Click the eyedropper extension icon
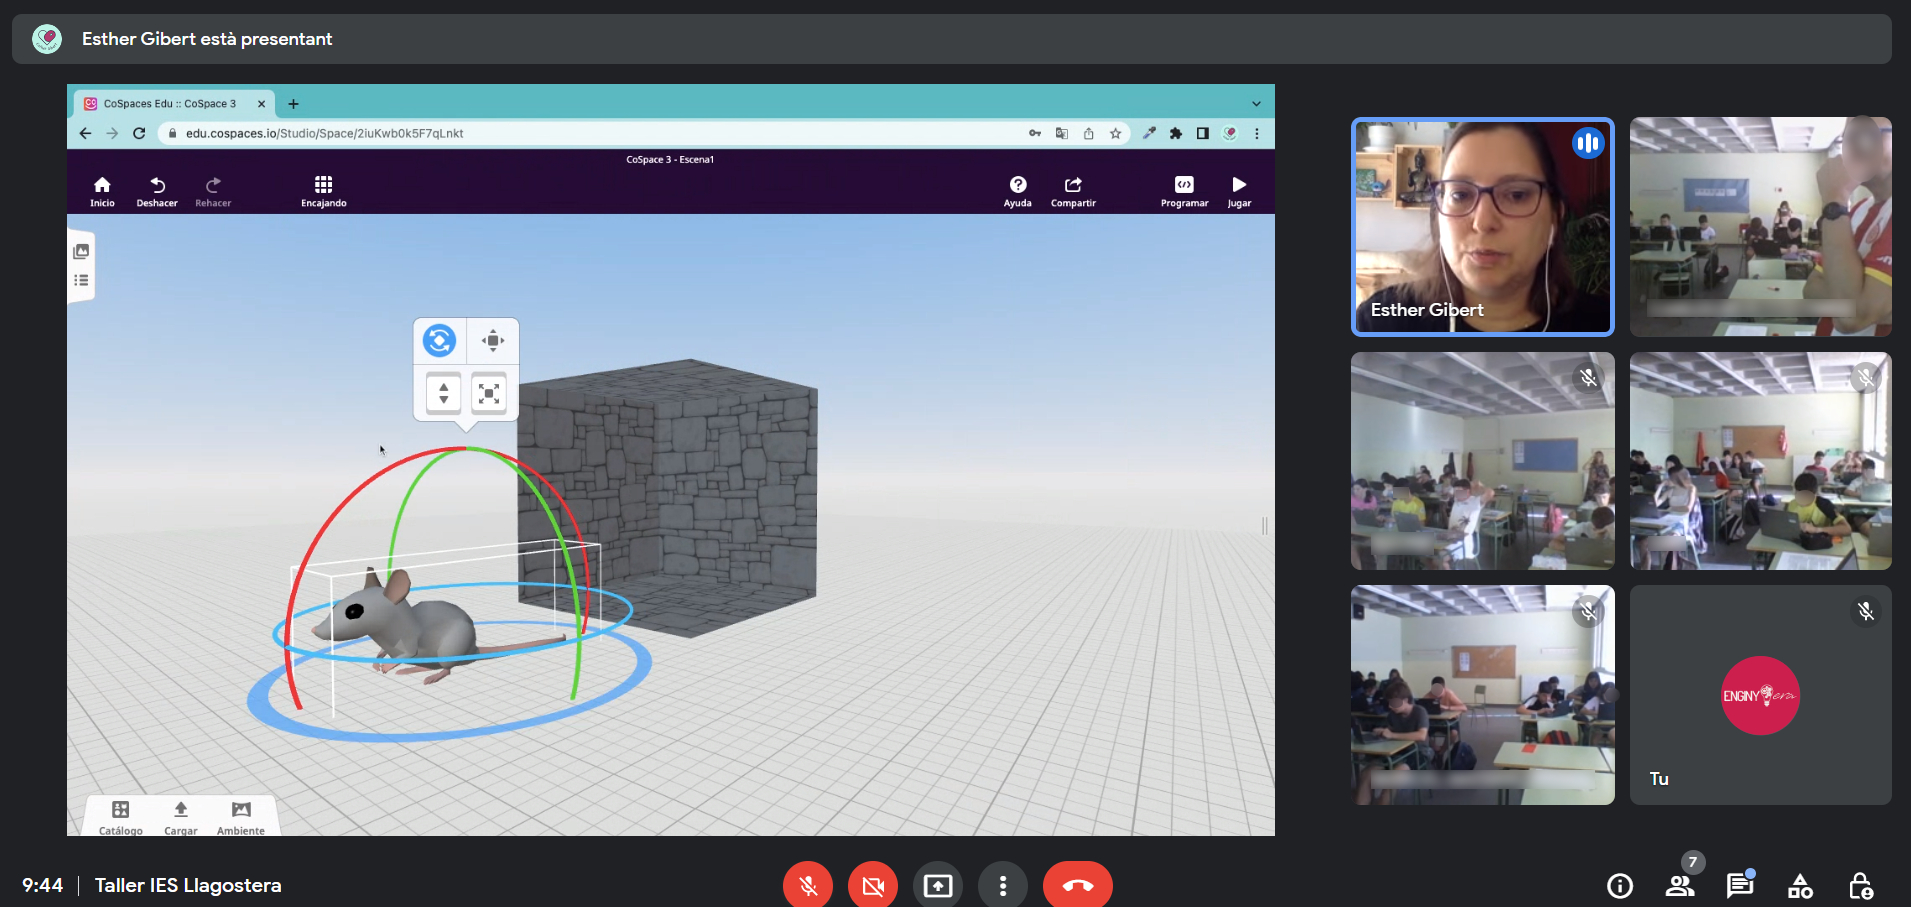 click(1149, 133)
